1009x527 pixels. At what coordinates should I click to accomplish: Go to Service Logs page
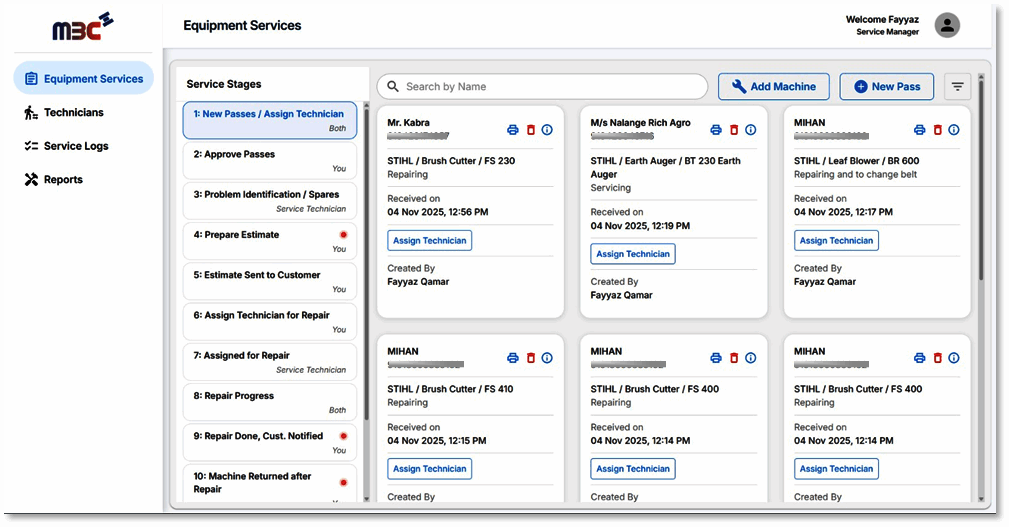pyautogui.click(x=76, y=146)
